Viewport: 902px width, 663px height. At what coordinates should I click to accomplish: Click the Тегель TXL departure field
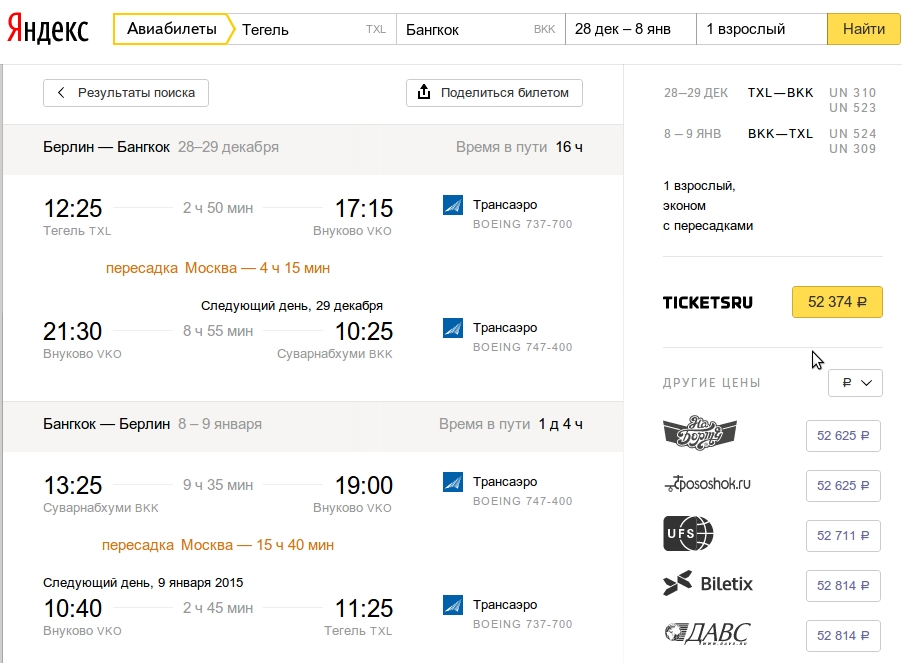[x=315, y=29]
